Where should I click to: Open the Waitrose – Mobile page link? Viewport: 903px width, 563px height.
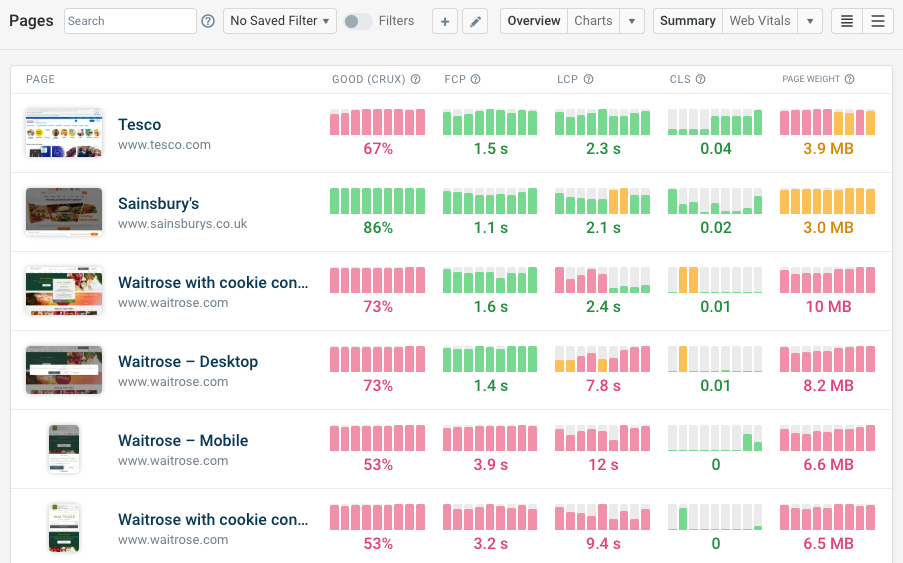183,441
